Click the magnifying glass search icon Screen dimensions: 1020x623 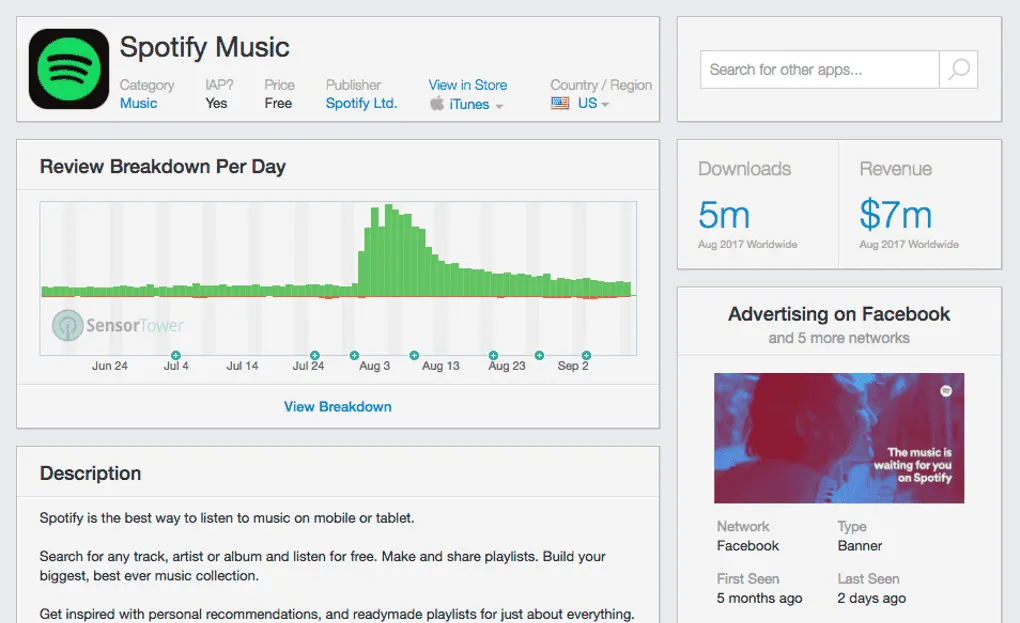959,70
